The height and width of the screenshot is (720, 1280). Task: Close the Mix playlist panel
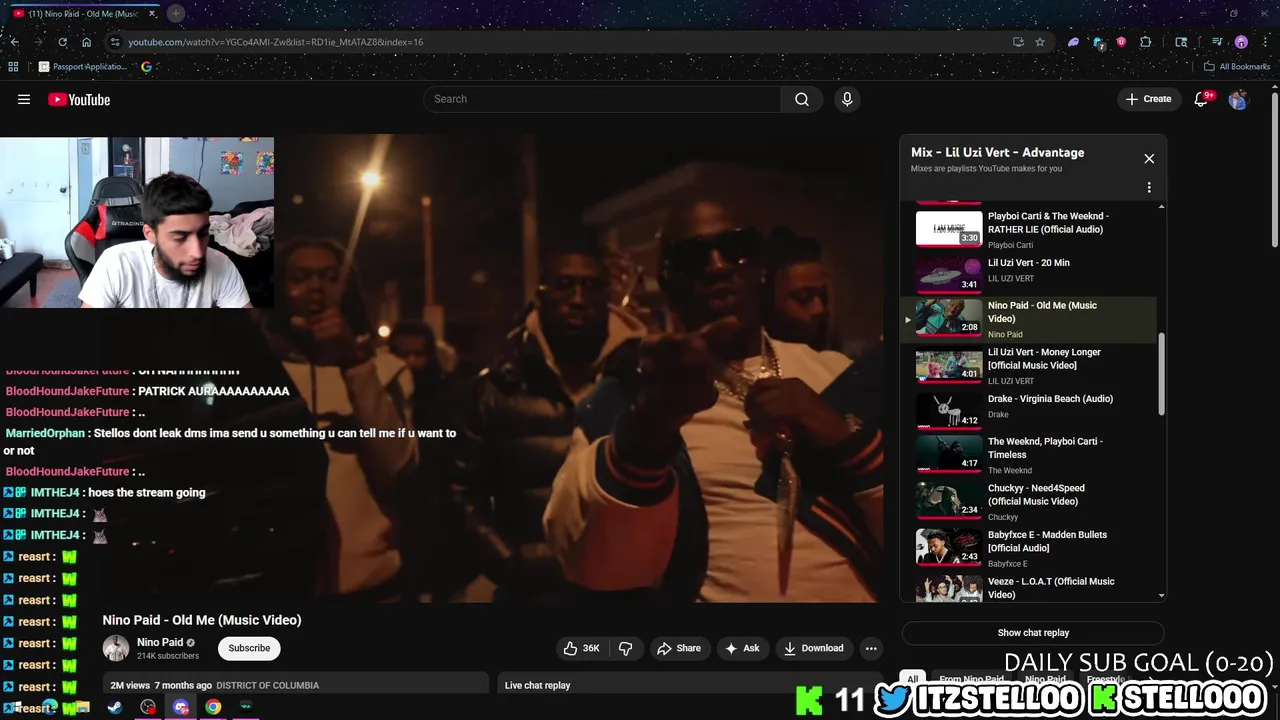coord(1149,158)
